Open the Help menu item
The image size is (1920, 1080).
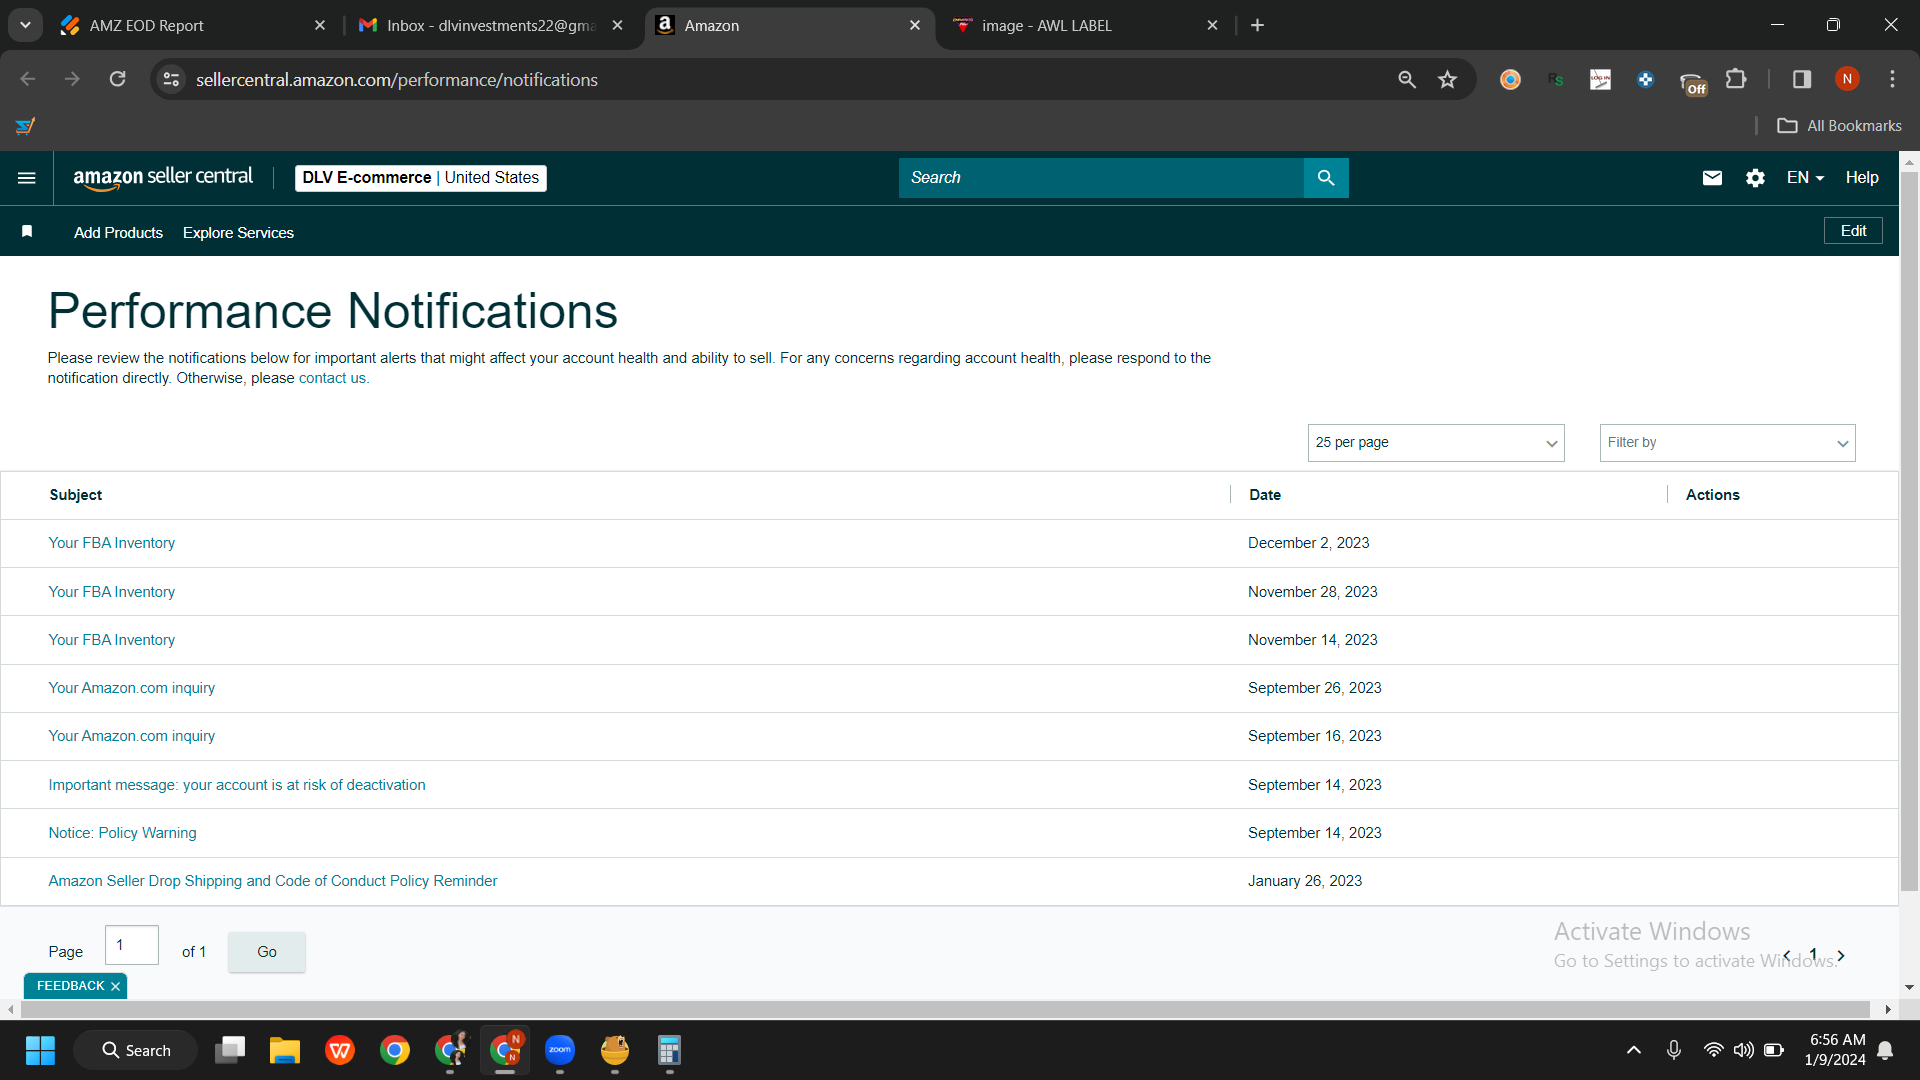coord(1862,178)
